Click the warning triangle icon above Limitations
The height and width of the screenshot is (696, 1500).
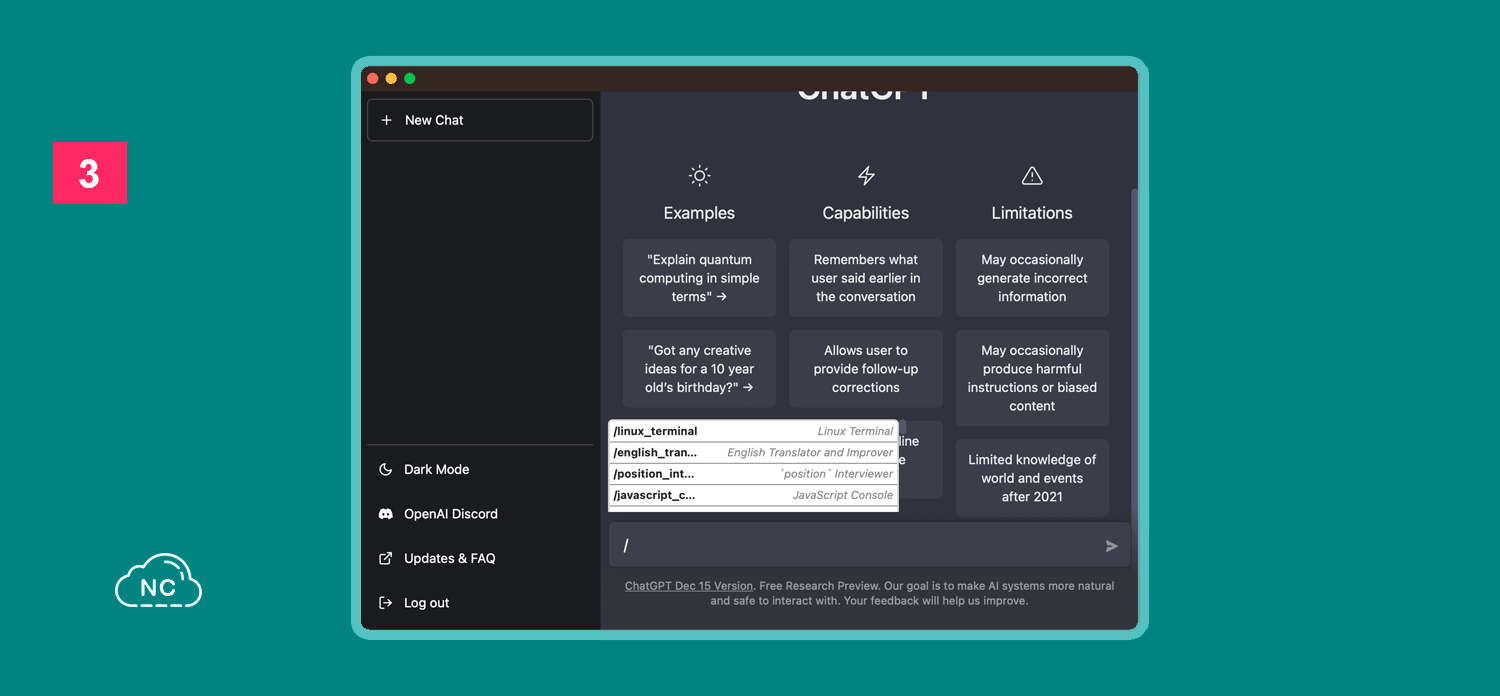click(1032, 176)
